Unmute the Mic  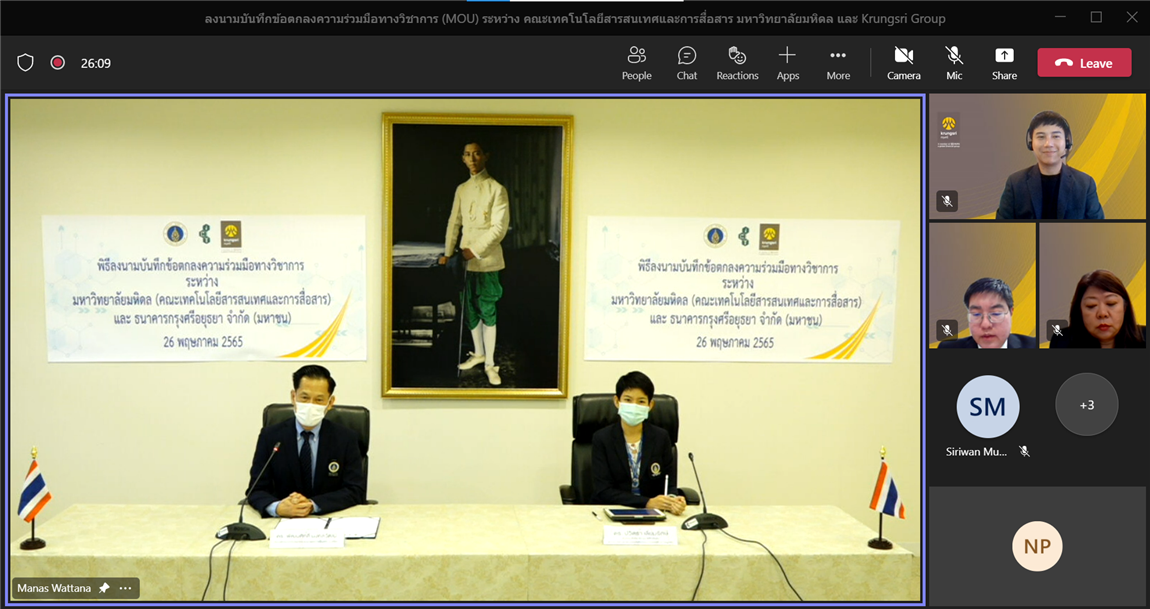pos(954,63)
